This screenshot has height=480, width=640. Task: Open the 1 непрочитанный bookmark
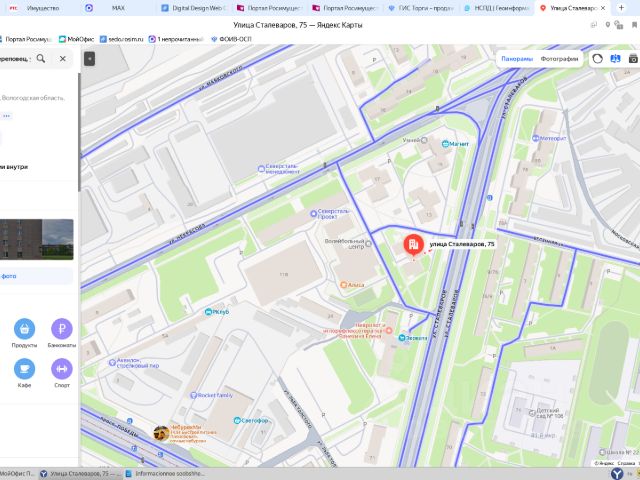(176, 39)
